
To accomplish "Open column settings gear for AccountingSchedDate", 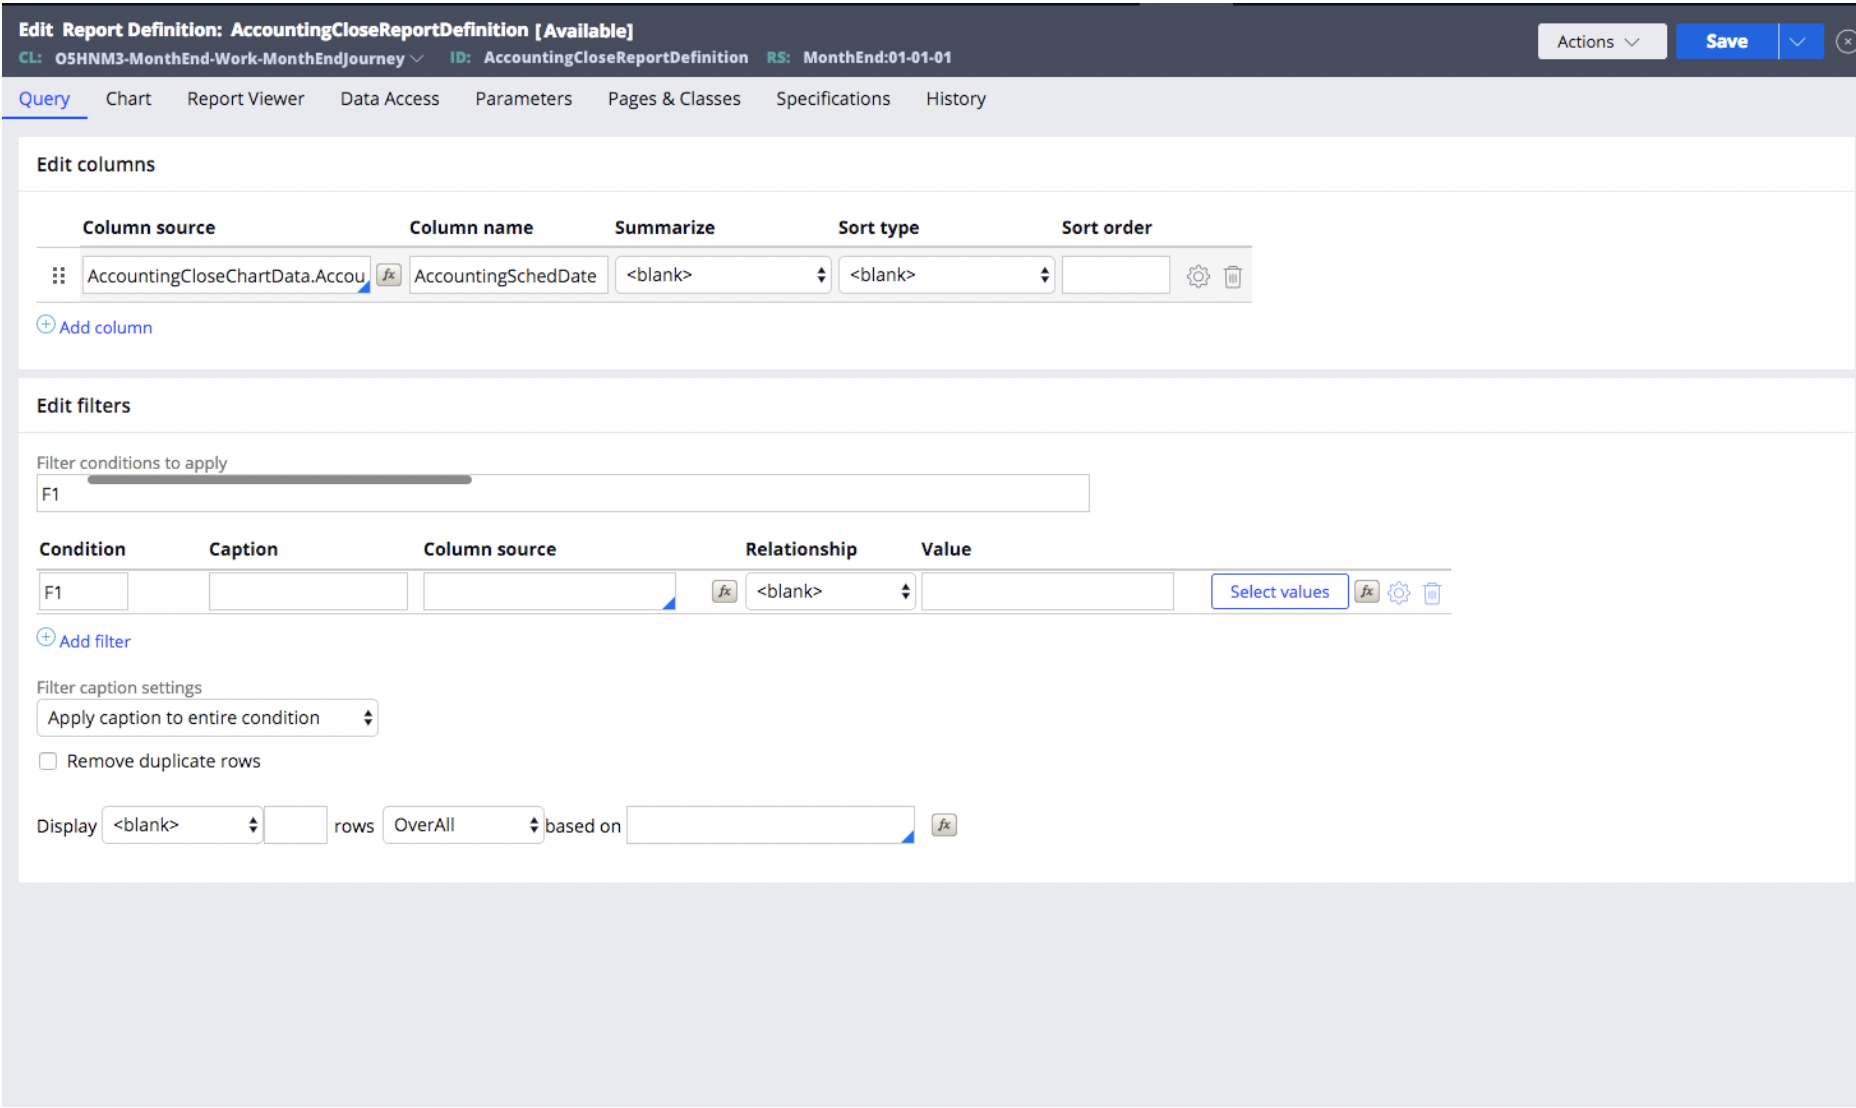I will tap(1198, 276).
